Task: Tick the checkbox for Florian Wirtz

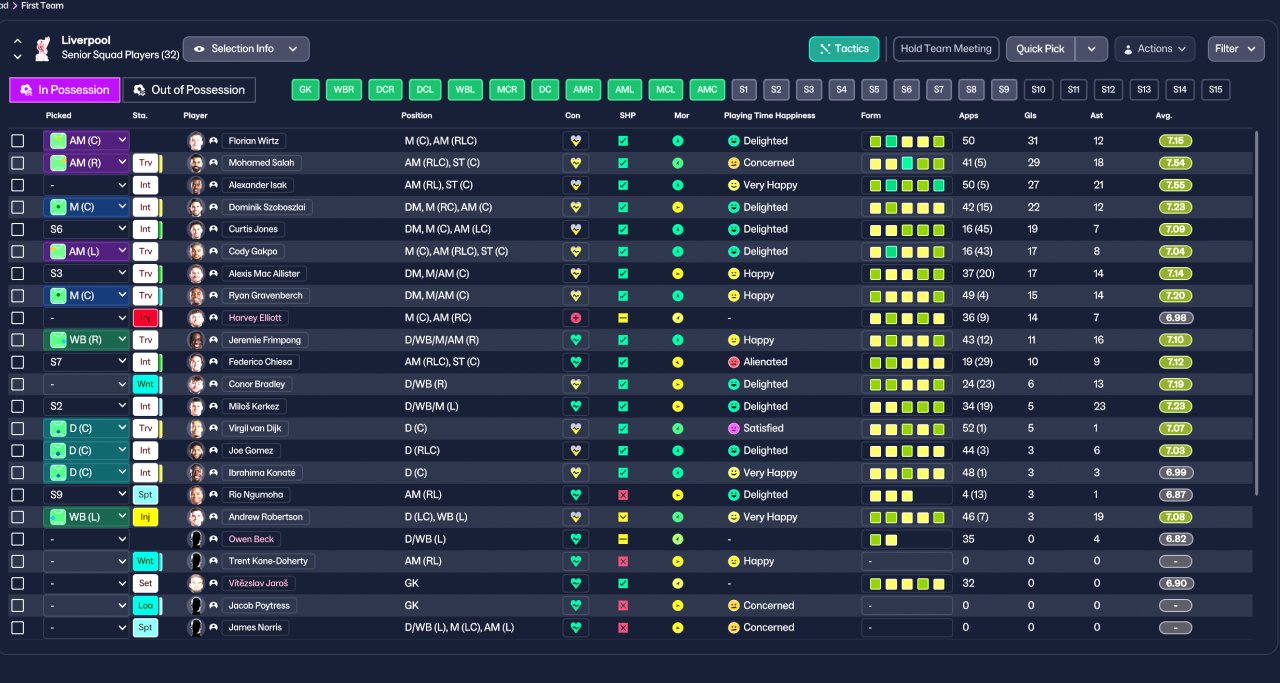Action: pyautogui.click(x=17, y=141)
